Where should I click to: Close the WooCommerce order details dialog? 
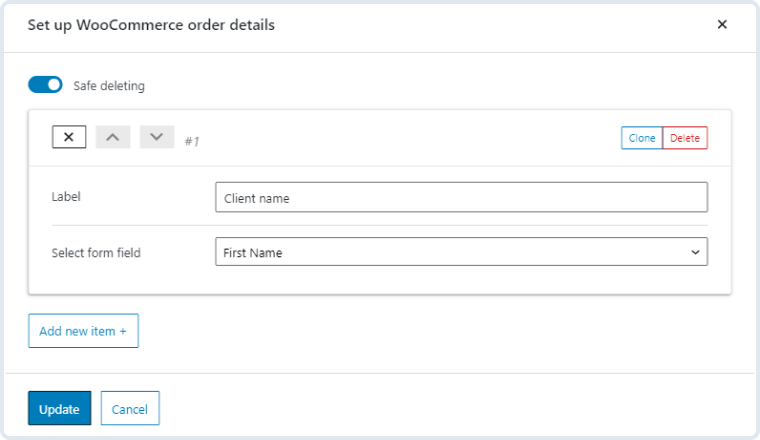pyautogui.click(x=722, y=24)
